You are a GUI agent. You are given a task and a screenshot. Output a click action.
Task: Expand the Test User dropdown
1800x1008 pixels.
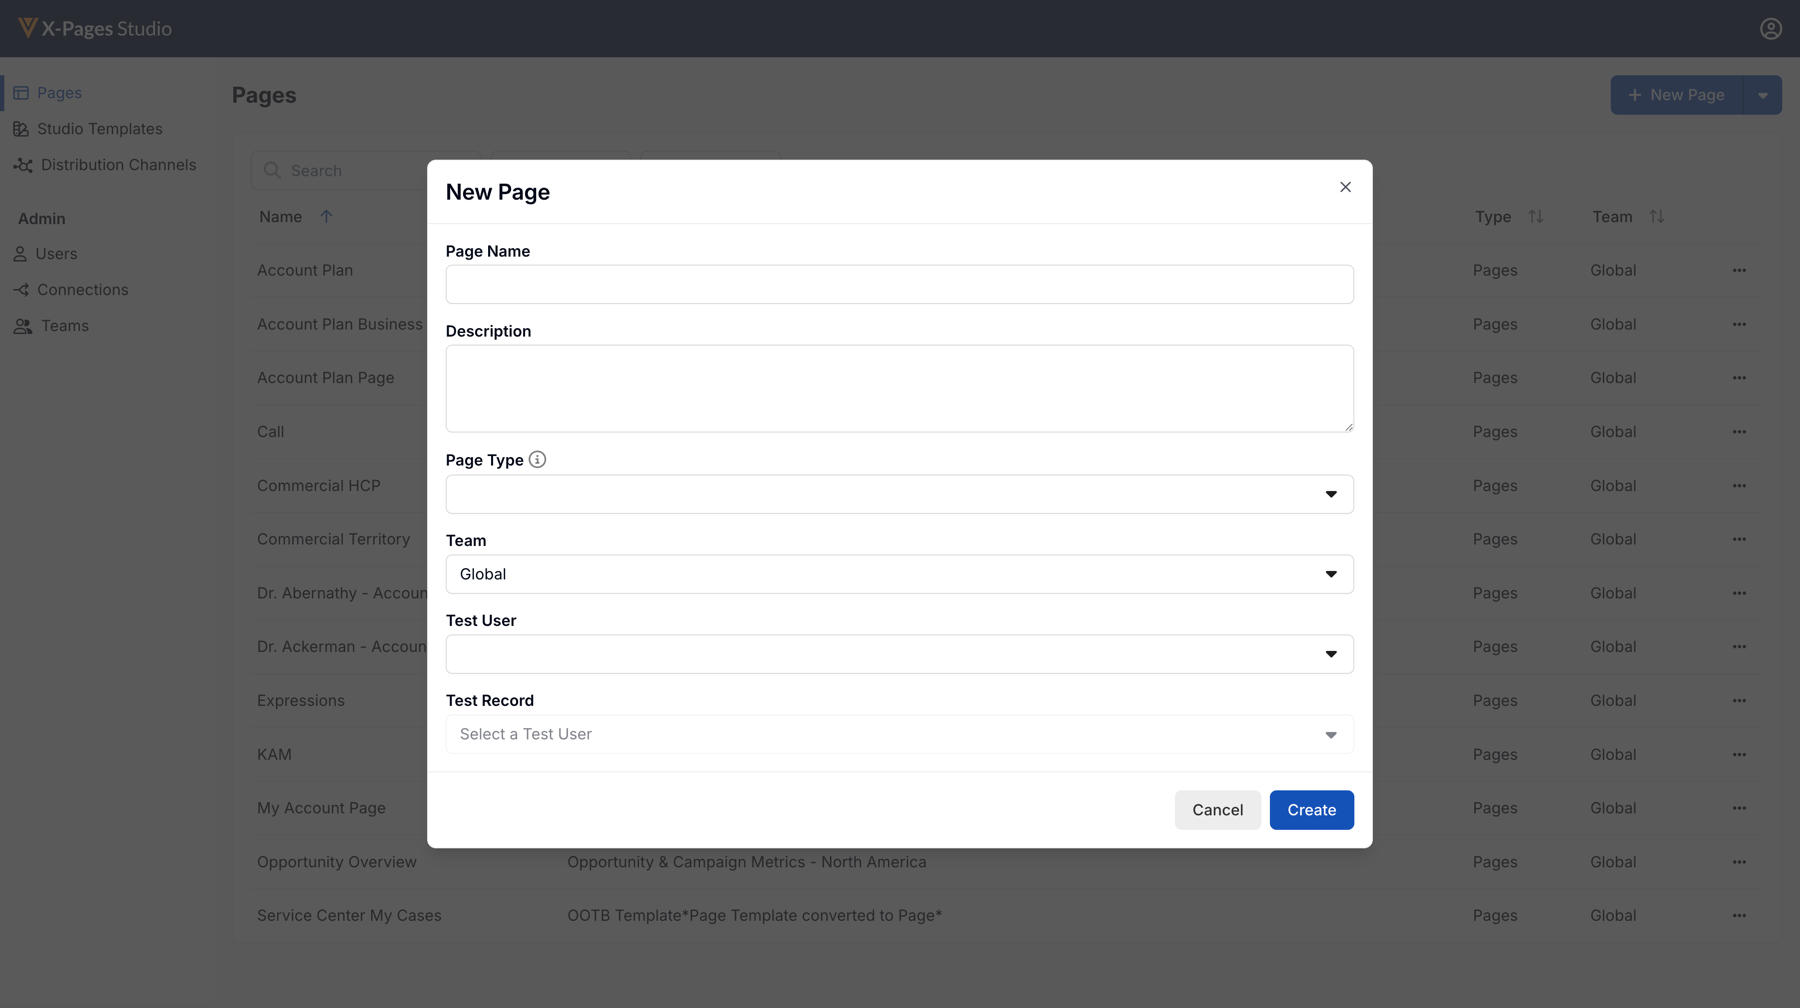click(x=899, y=654)
